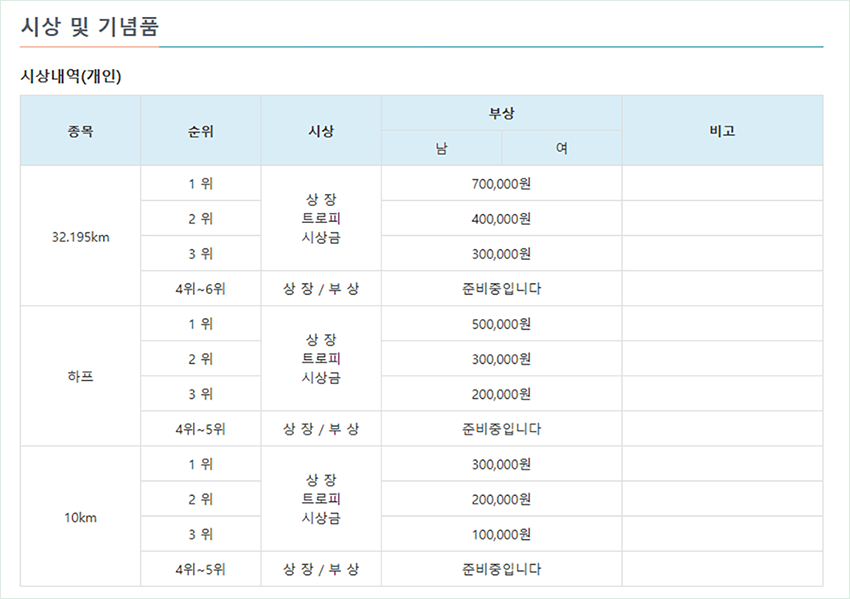This screenshot has height=599, width=850.
Task: Click '준비중입니다' in the 하프 4위~5위 row
Action: (501, 429)
